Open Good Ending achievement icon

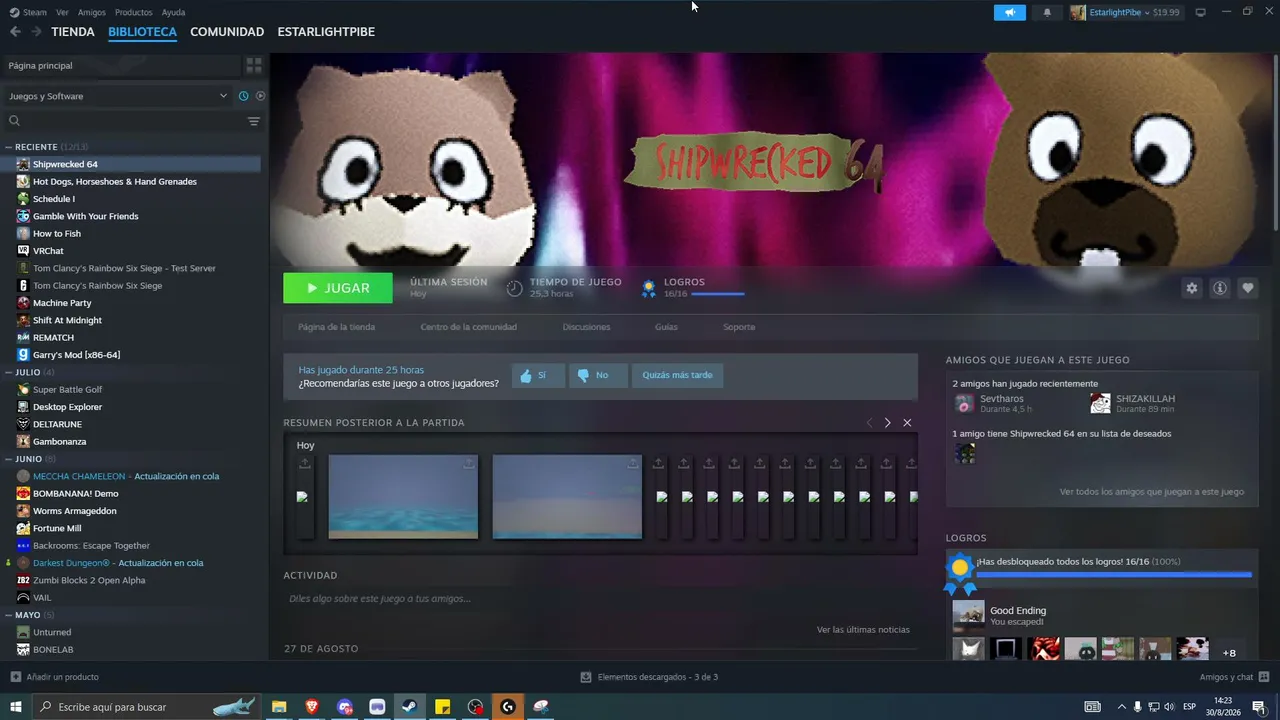point(968,616)
